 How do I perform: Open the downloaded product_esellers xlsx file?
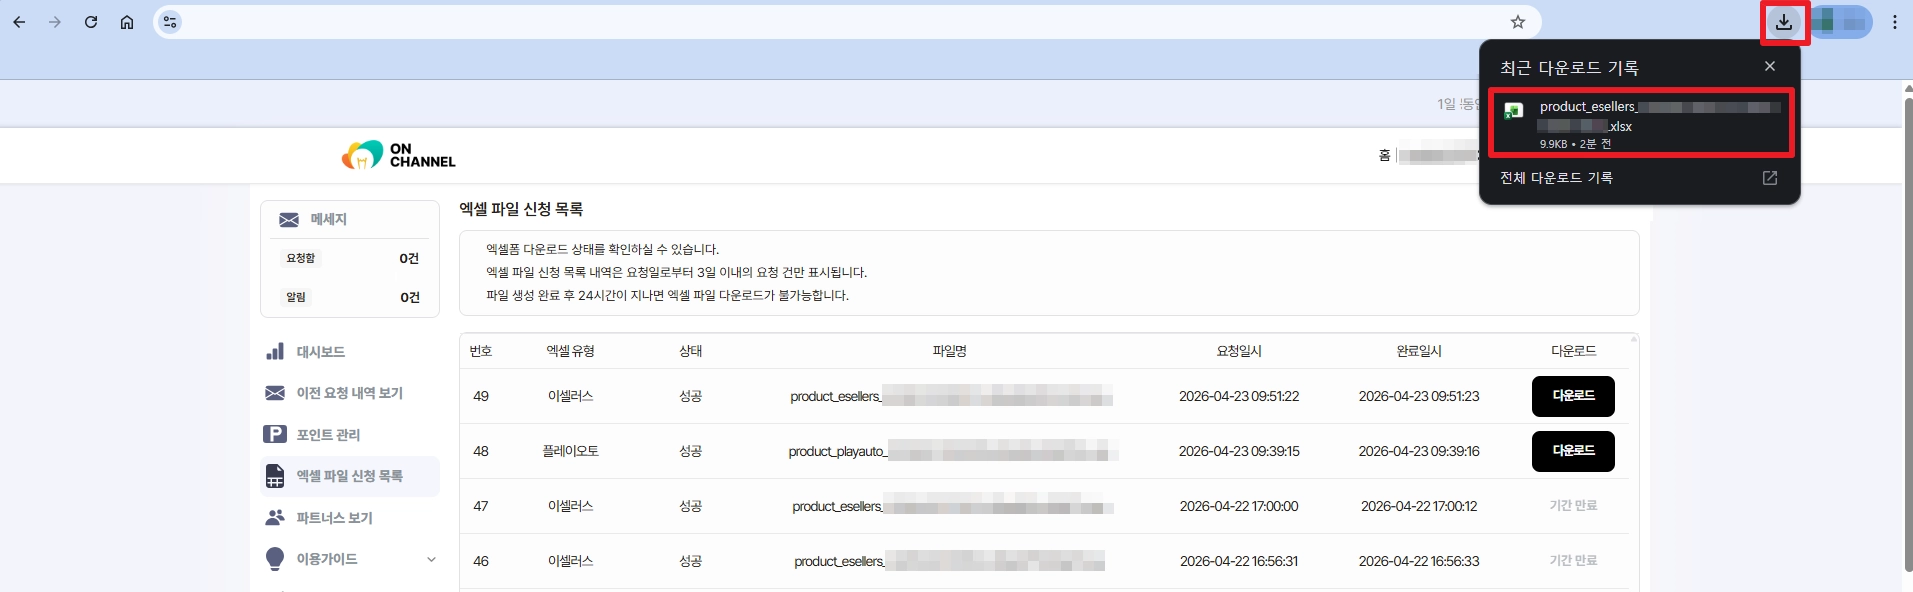(x=1642, y=123)
